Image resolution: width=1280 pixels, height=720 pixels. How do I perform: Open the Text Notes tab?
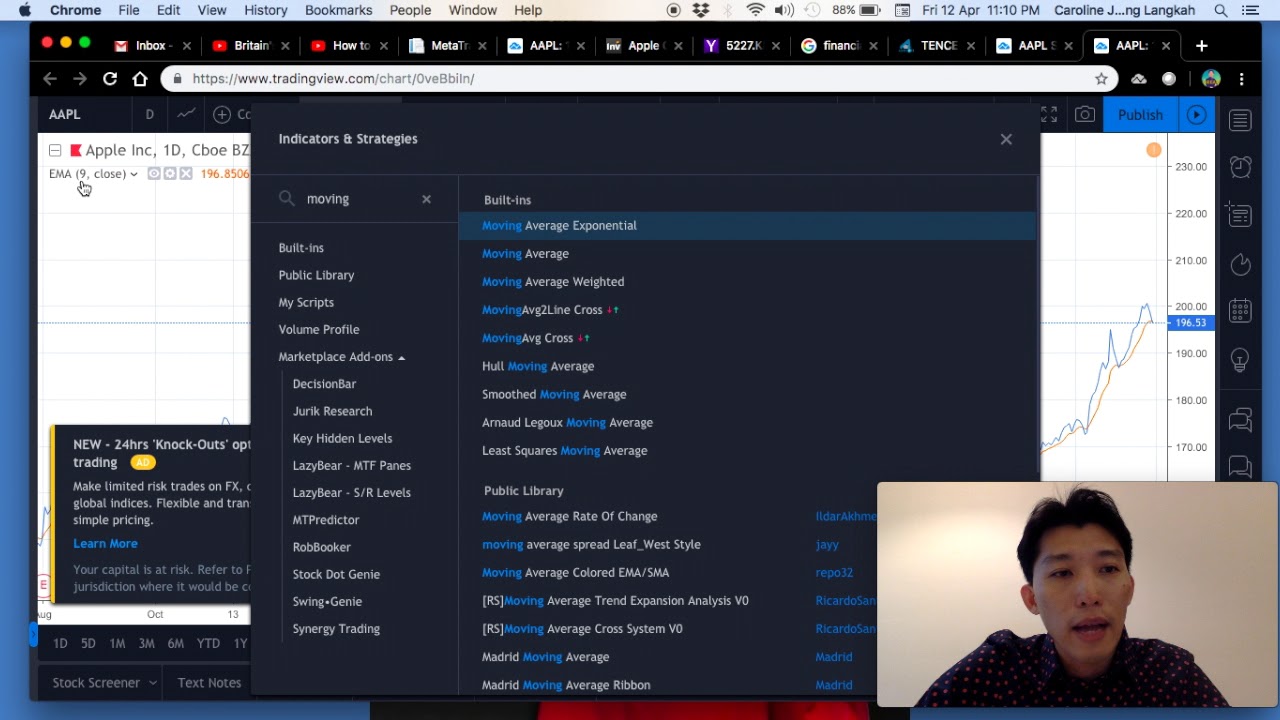(209, 683)
